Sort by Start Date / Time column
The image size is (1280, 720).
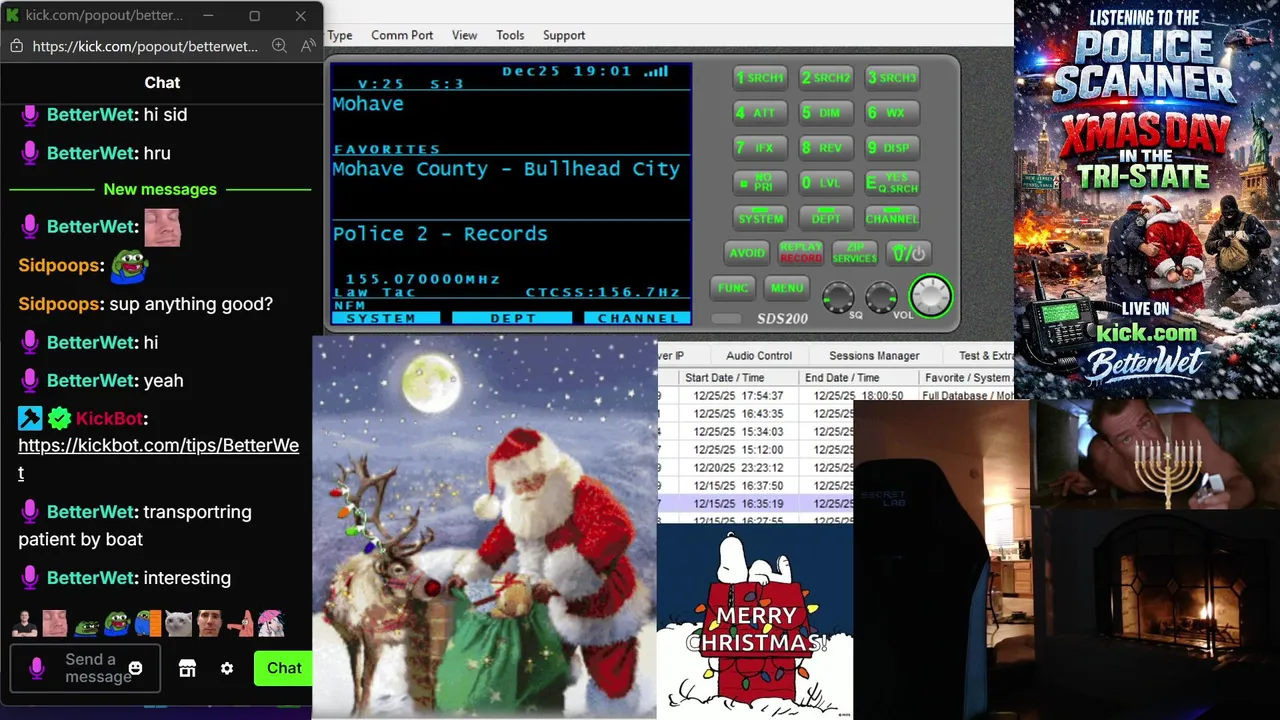click(x=738, y=378)
